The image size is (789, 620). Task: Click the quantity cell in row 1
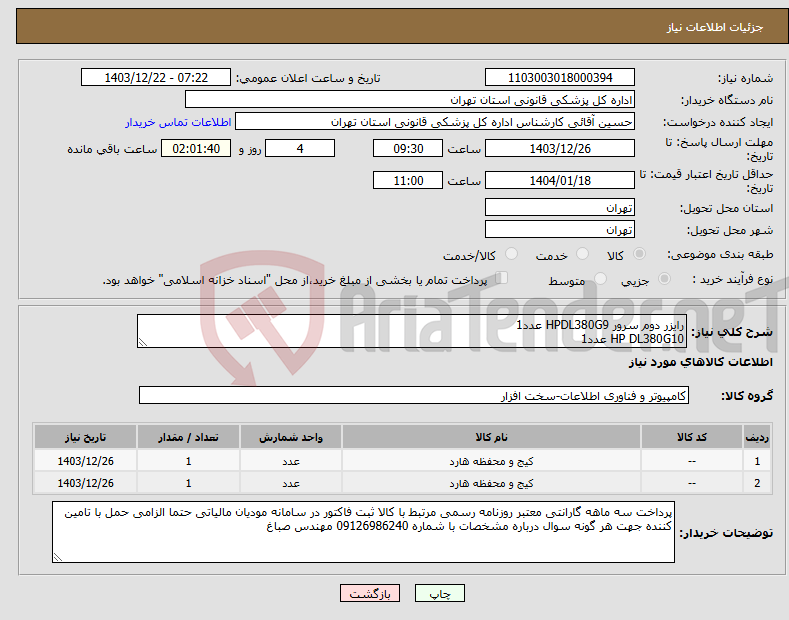click(188, 461)
